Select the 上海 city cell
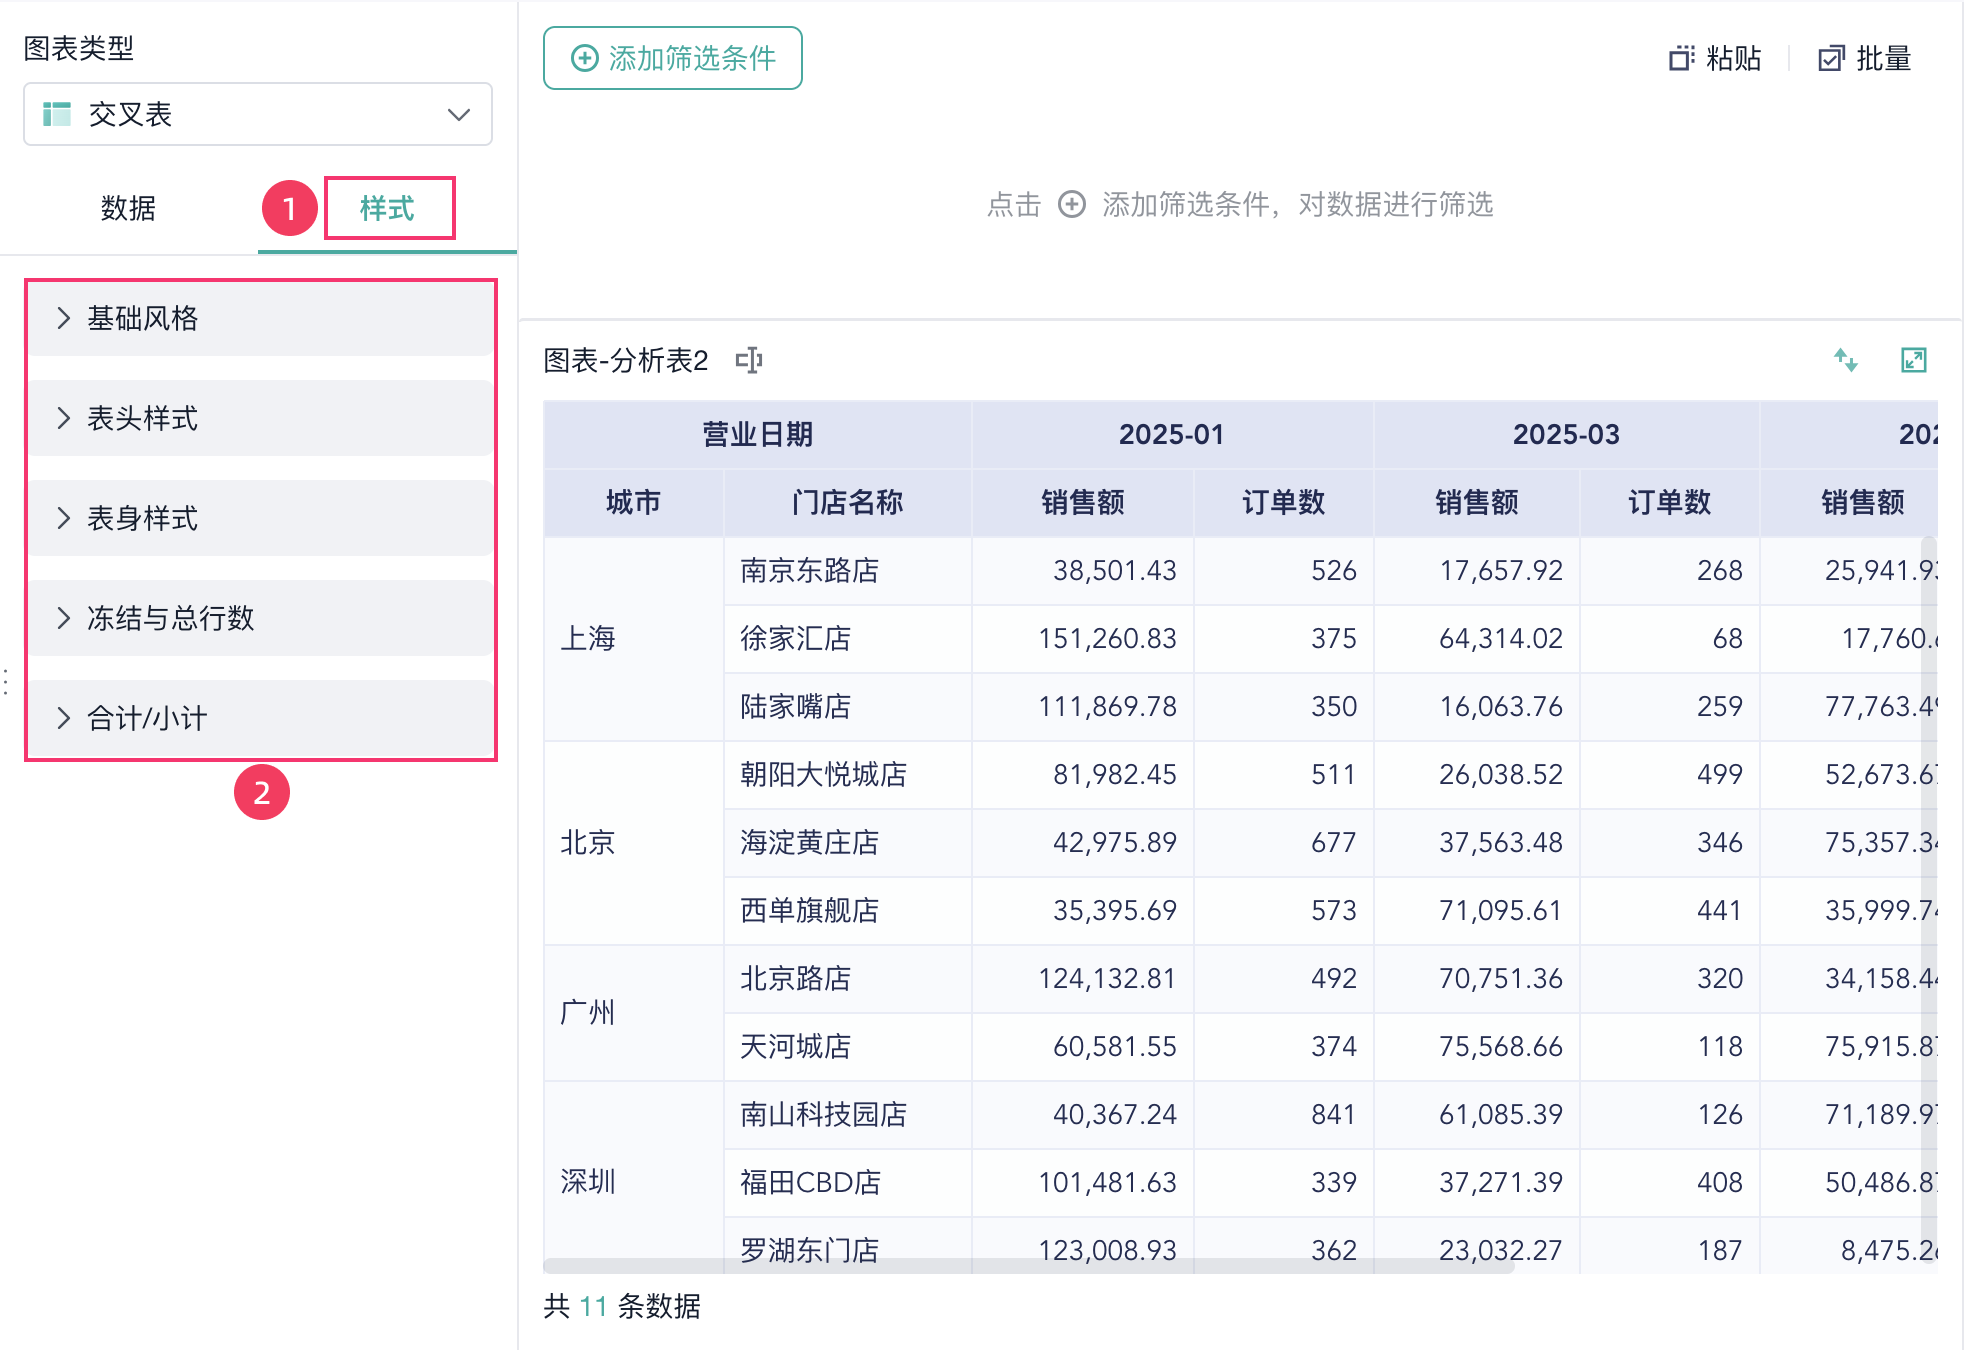The image size is (1964, 1350). pos(634,638)
